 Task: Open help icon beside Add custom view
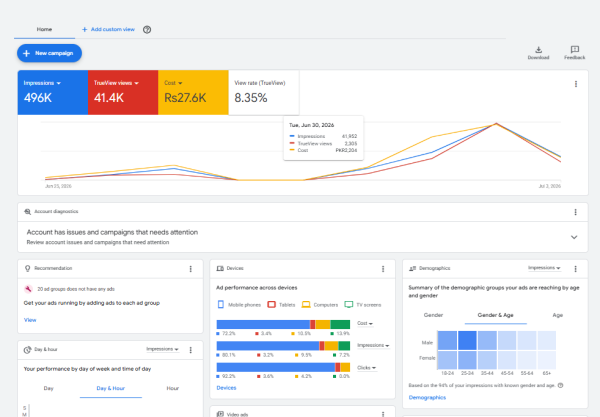click(x=147, y=29)
